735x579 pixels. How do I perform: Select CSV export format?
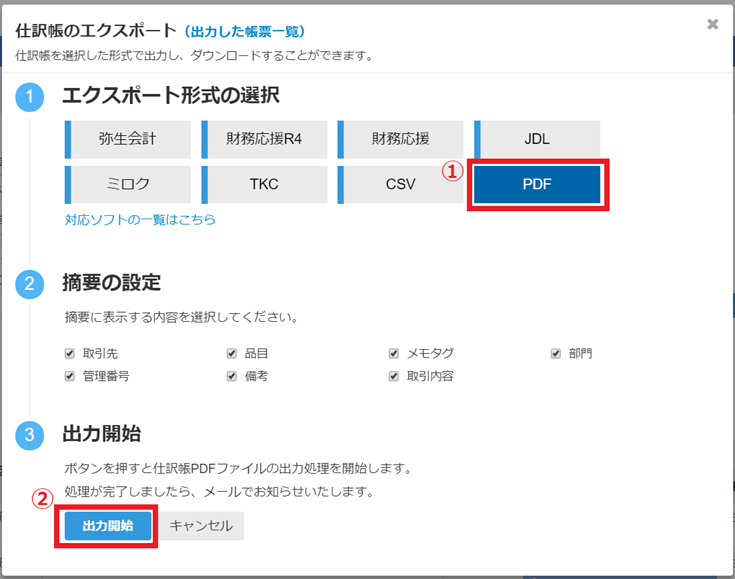coord(400,184)
